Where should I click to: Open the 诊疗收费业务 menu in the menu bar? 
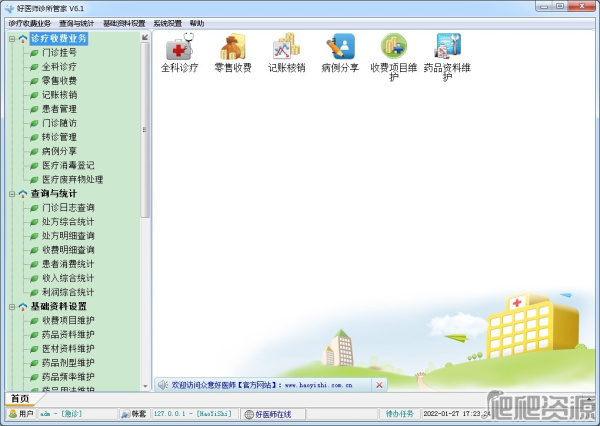29,22
